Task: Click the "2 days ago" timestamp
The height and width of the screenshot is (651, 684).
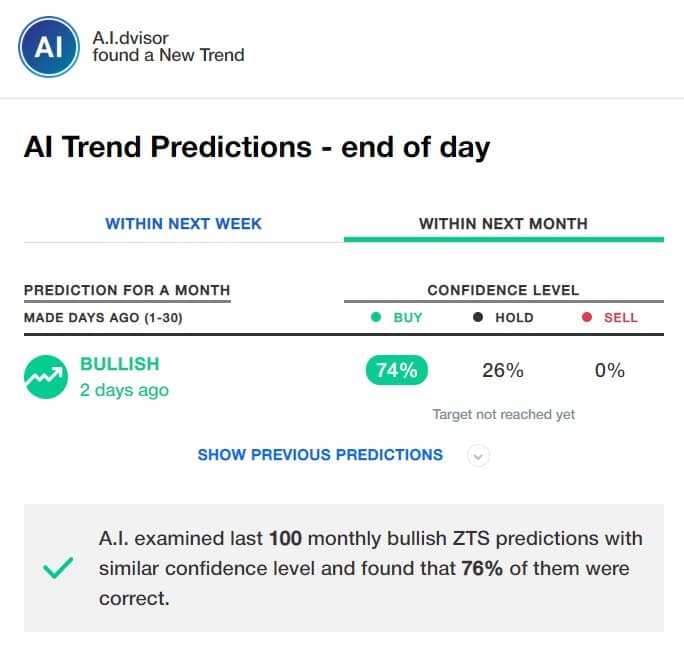Action: tap(124, 390)
